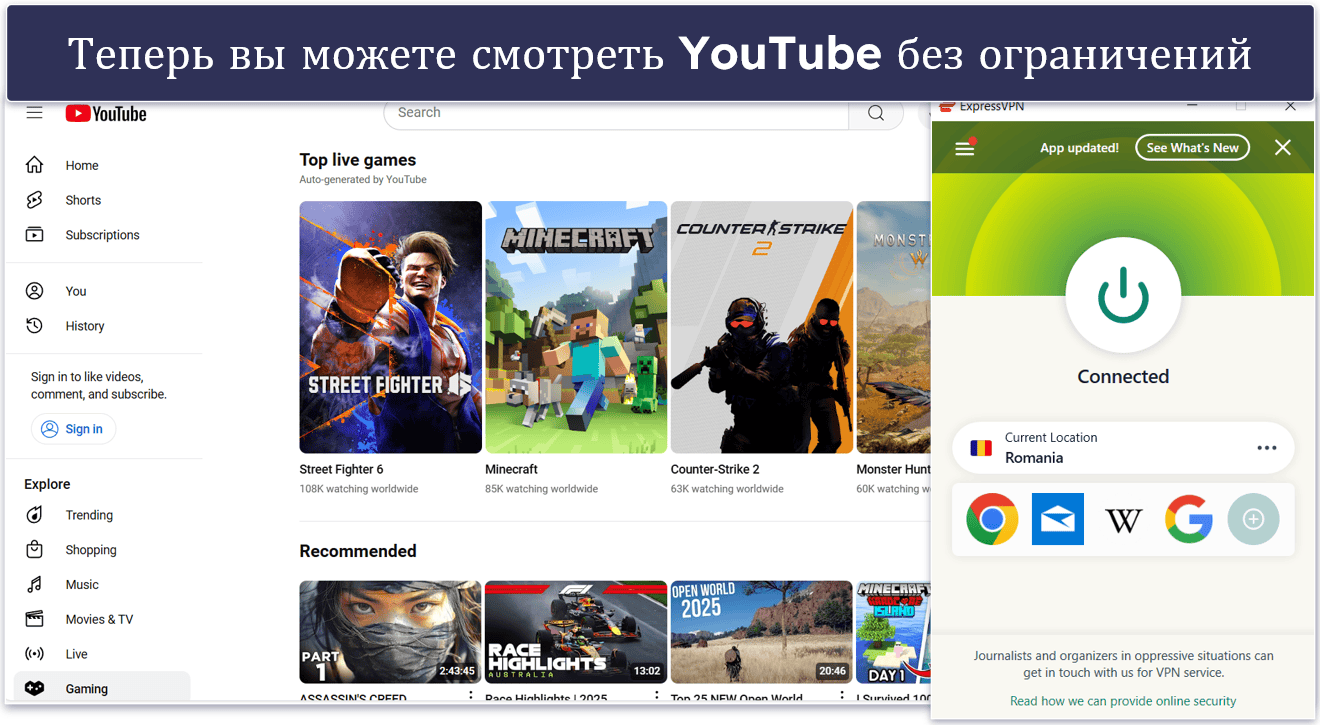Play the F1 Race Highlights video thumbnail
The height and width of the screenshot is (725, 1320).
coord(576,632)
